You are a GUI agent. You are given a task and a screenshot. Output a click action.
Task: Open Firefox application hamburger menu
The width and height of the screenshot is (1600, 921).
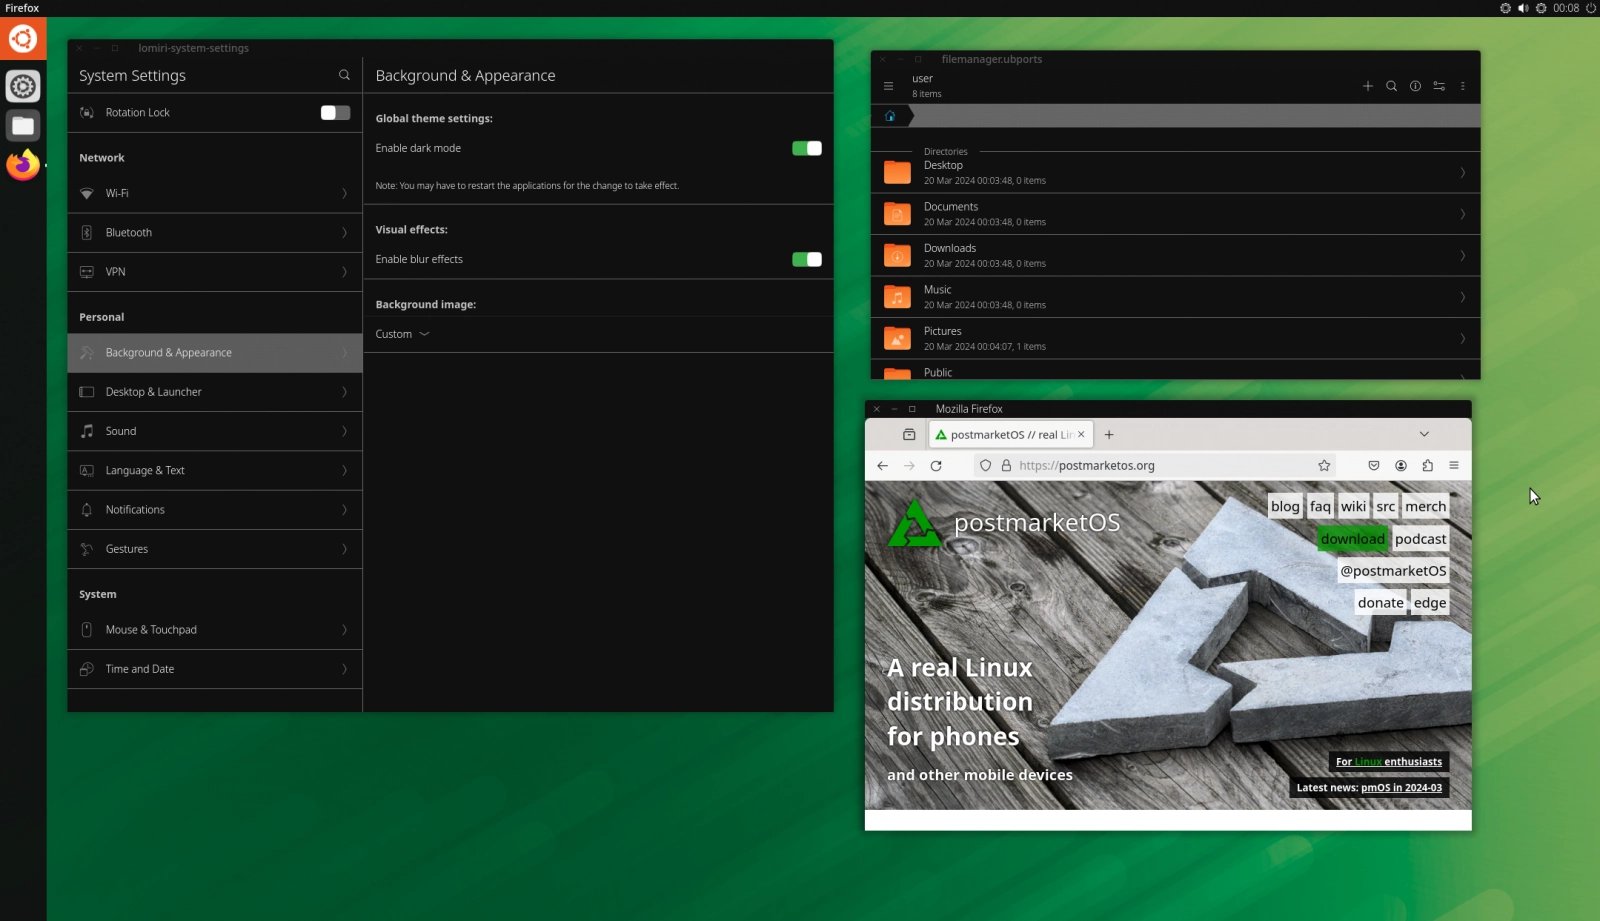pyautogui.click(x=1454, y=466)
